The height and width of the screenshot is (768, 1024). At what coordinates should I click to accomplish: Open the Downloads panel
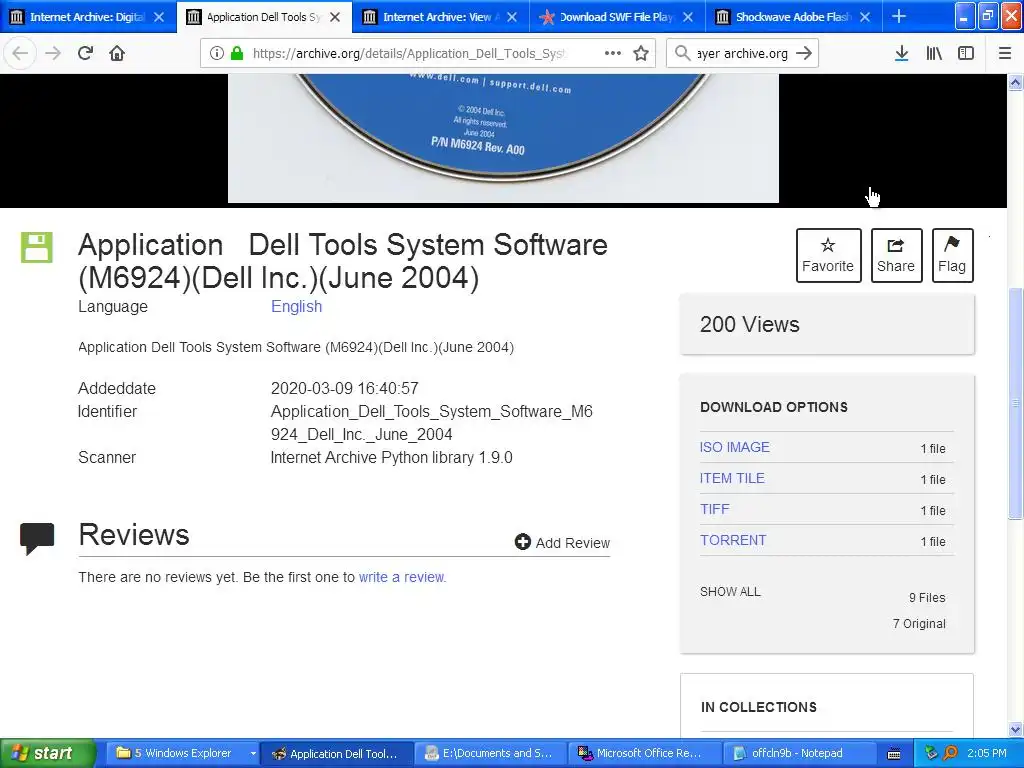pyautogui.click(x=901, y=53)
